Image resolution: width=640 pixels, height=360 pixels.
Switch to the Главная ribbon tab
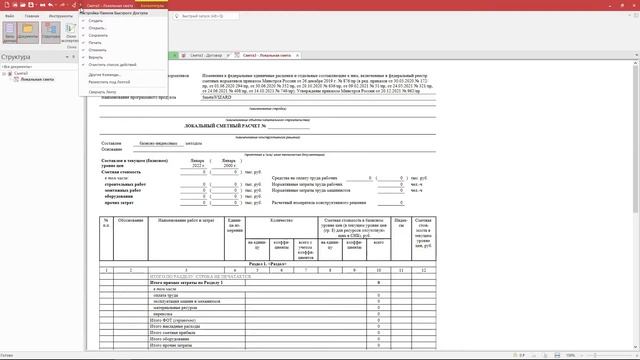(32, 16)
